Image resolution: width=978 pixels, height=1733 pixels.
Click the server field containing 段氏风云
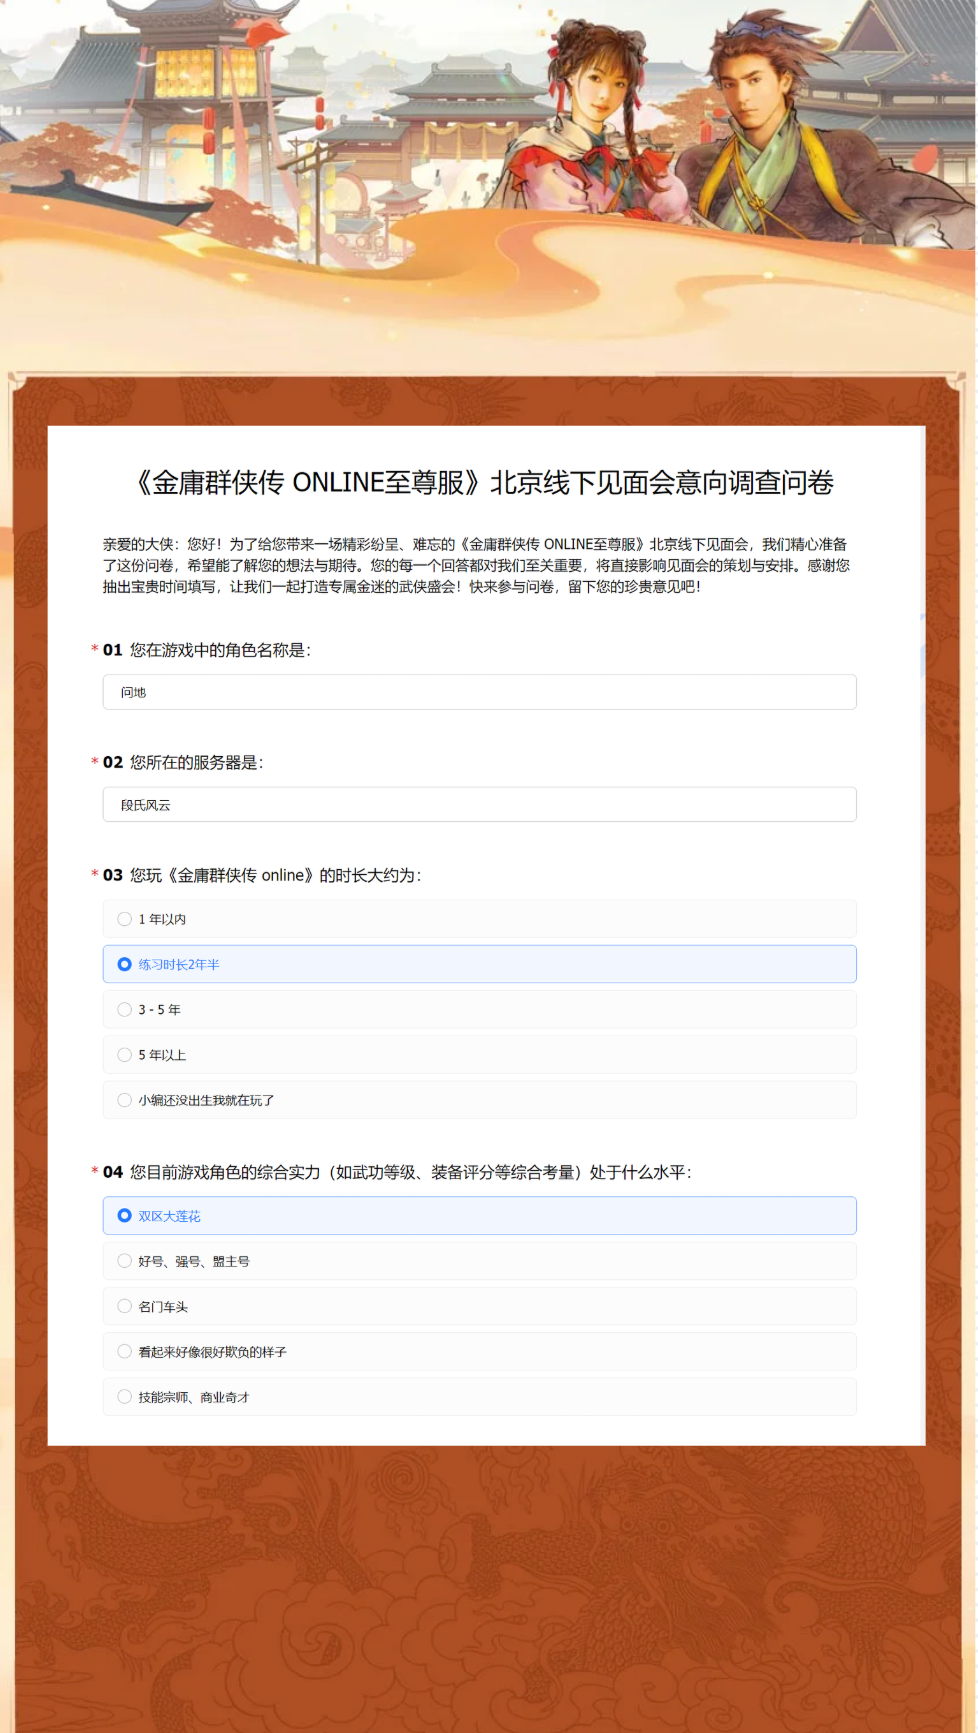[x=479, y=805]
